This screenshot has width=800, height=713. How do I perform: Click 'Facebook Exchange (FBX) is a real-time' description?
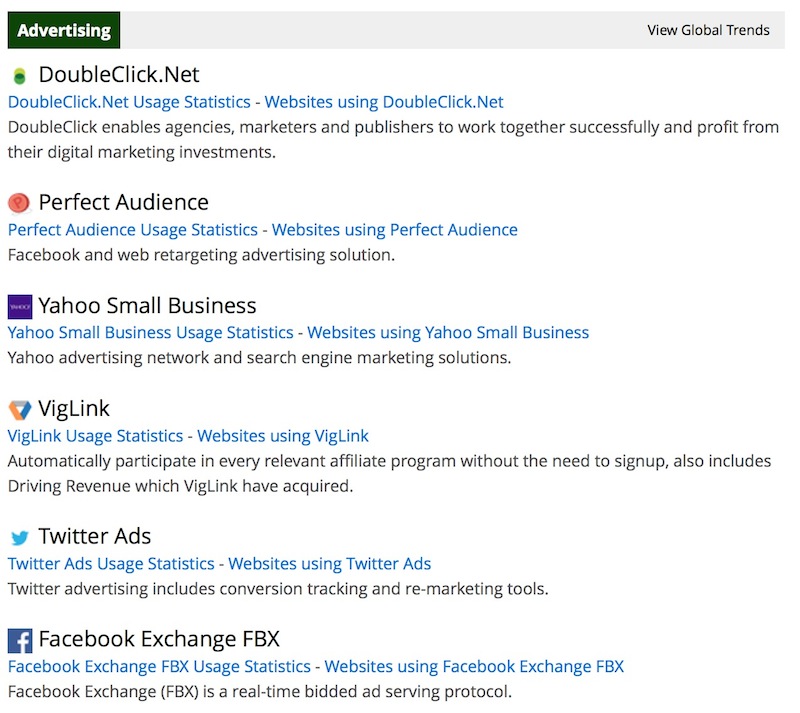coord(260,692)
